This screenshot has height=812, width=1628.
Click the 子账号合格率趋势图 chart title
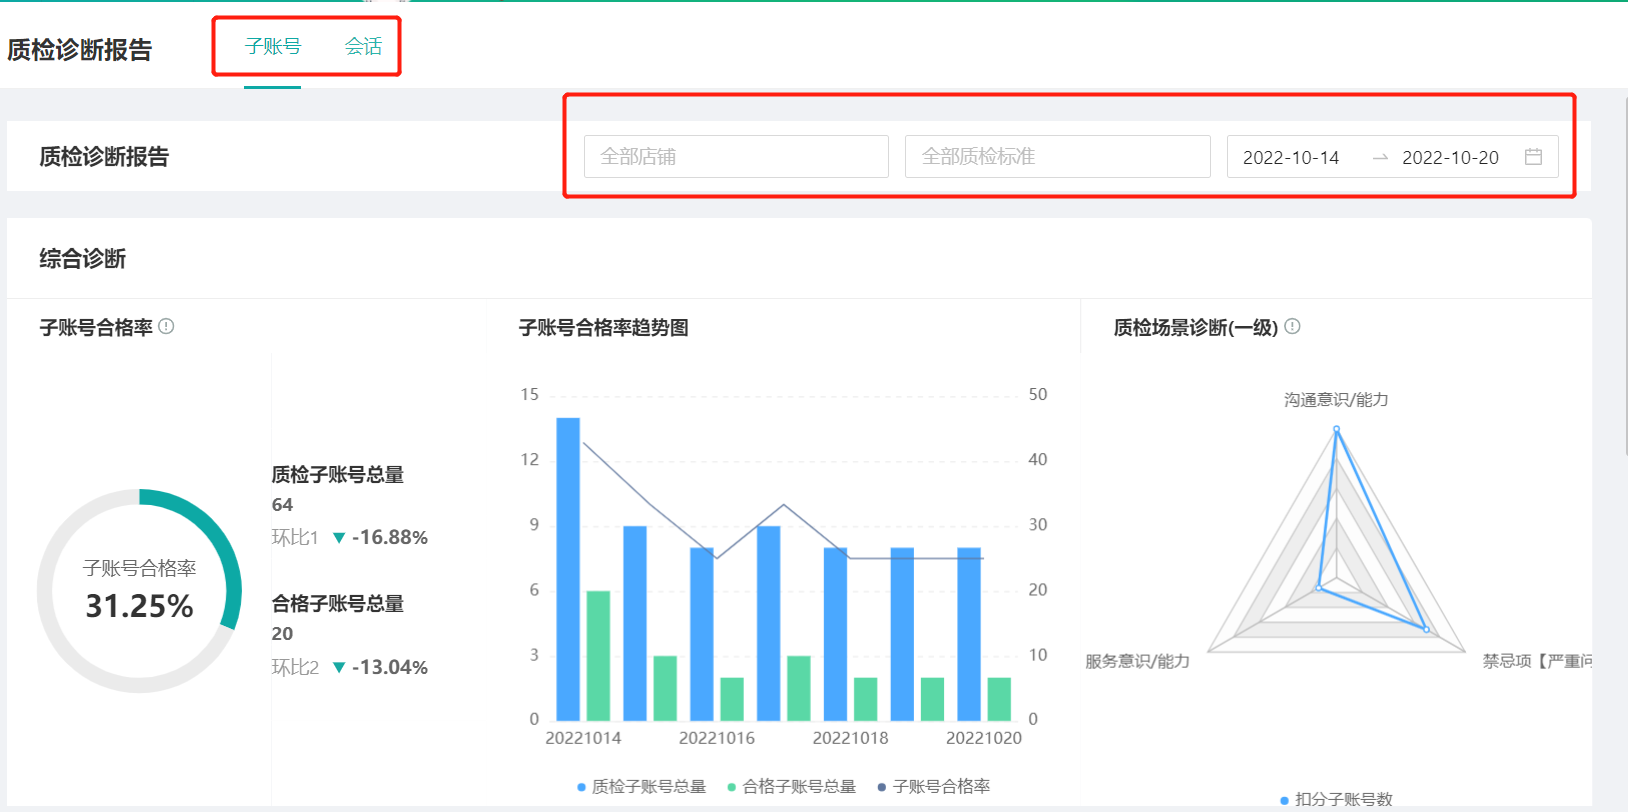pyautogui.click(x=603, y=328)
